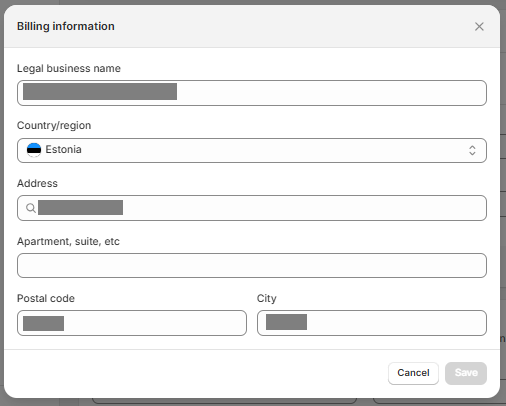Click into the Address search field

[x=252, y=208]
